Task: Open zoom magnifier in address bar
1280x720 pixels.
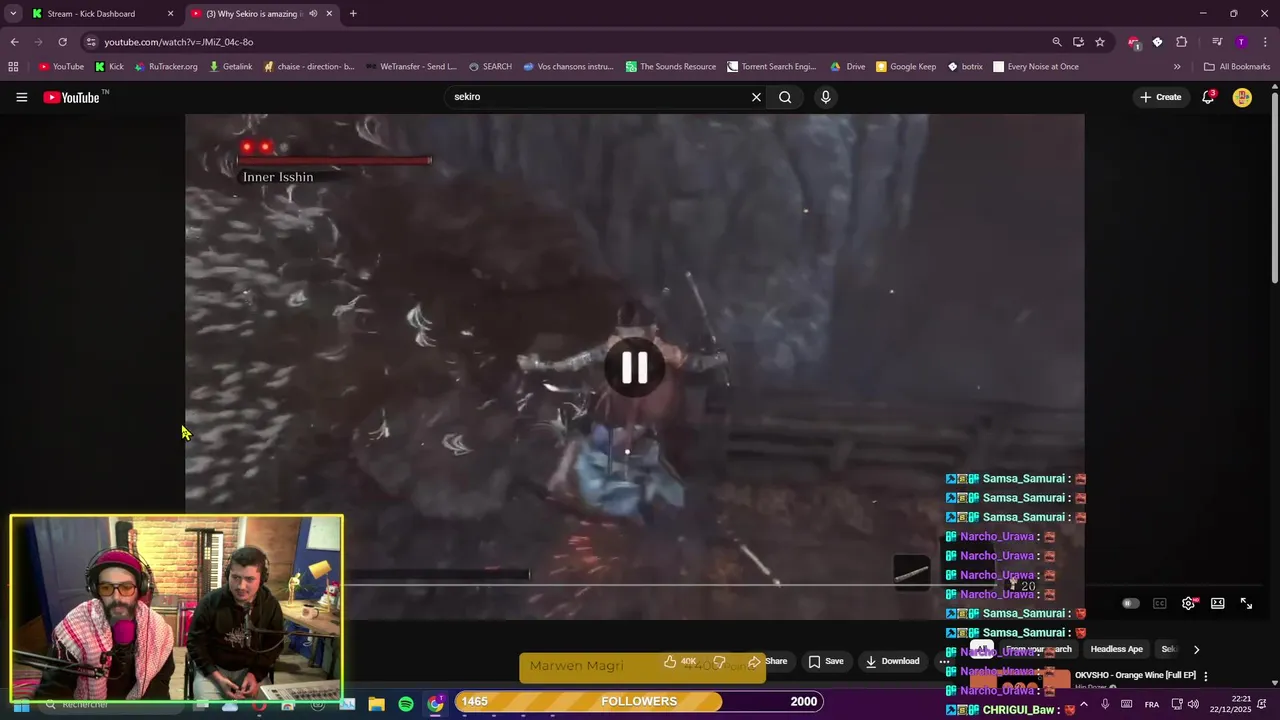Action: [1057, 42]
